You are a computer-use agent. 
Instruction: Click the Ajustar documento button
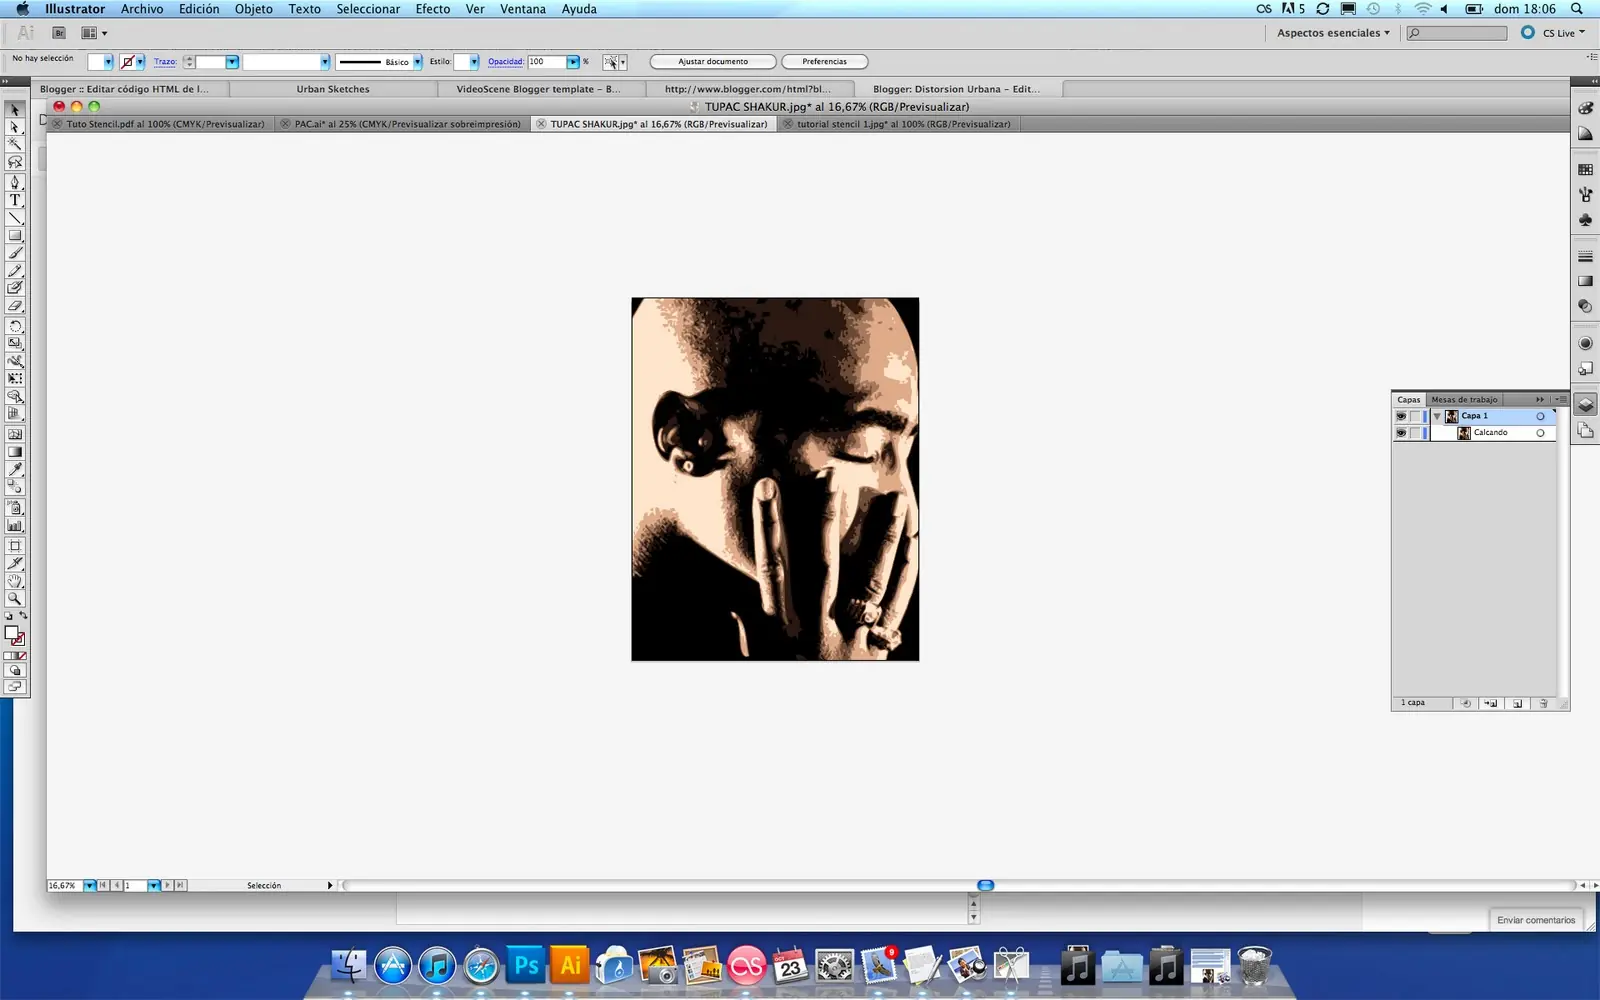pyautogui.click(x=713, y=62)
